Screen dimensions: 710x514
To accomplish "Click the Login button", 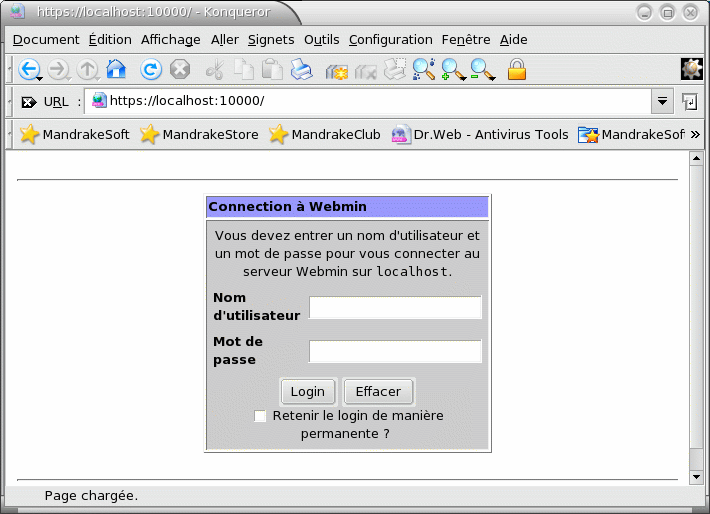I will tap(308, 392).
